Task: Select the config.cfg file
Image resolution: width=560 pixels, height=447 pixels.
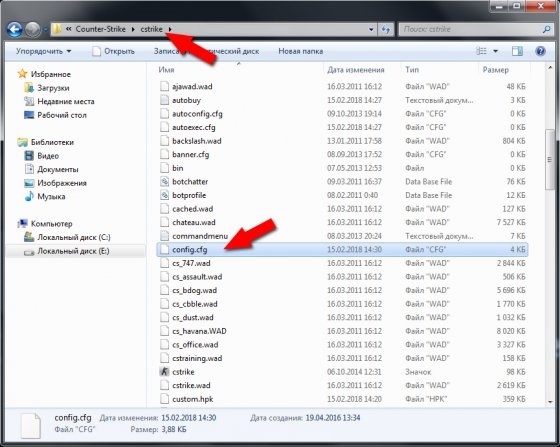Action: tap(342, 250)
